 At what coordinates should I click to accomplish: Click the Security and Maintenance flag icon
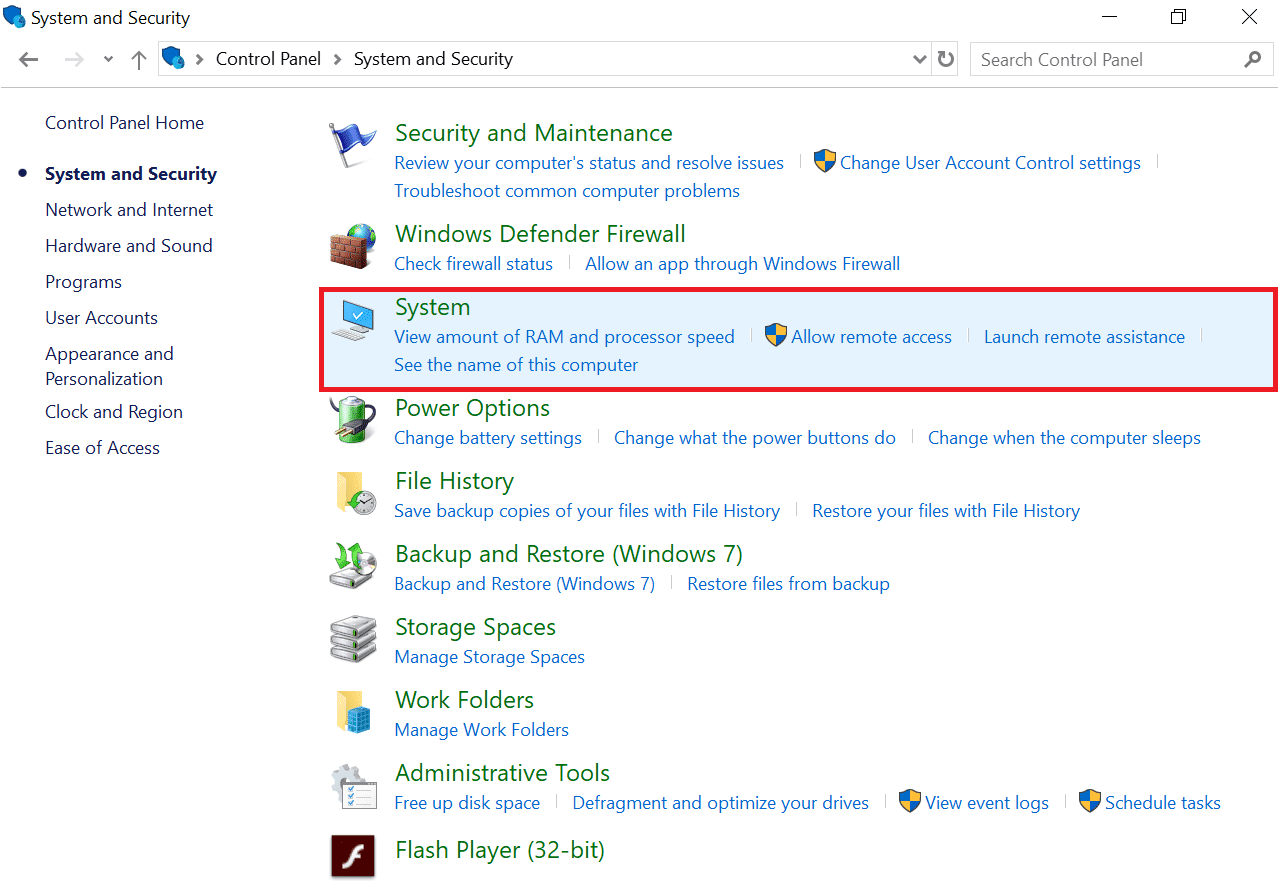click(352, 145)
